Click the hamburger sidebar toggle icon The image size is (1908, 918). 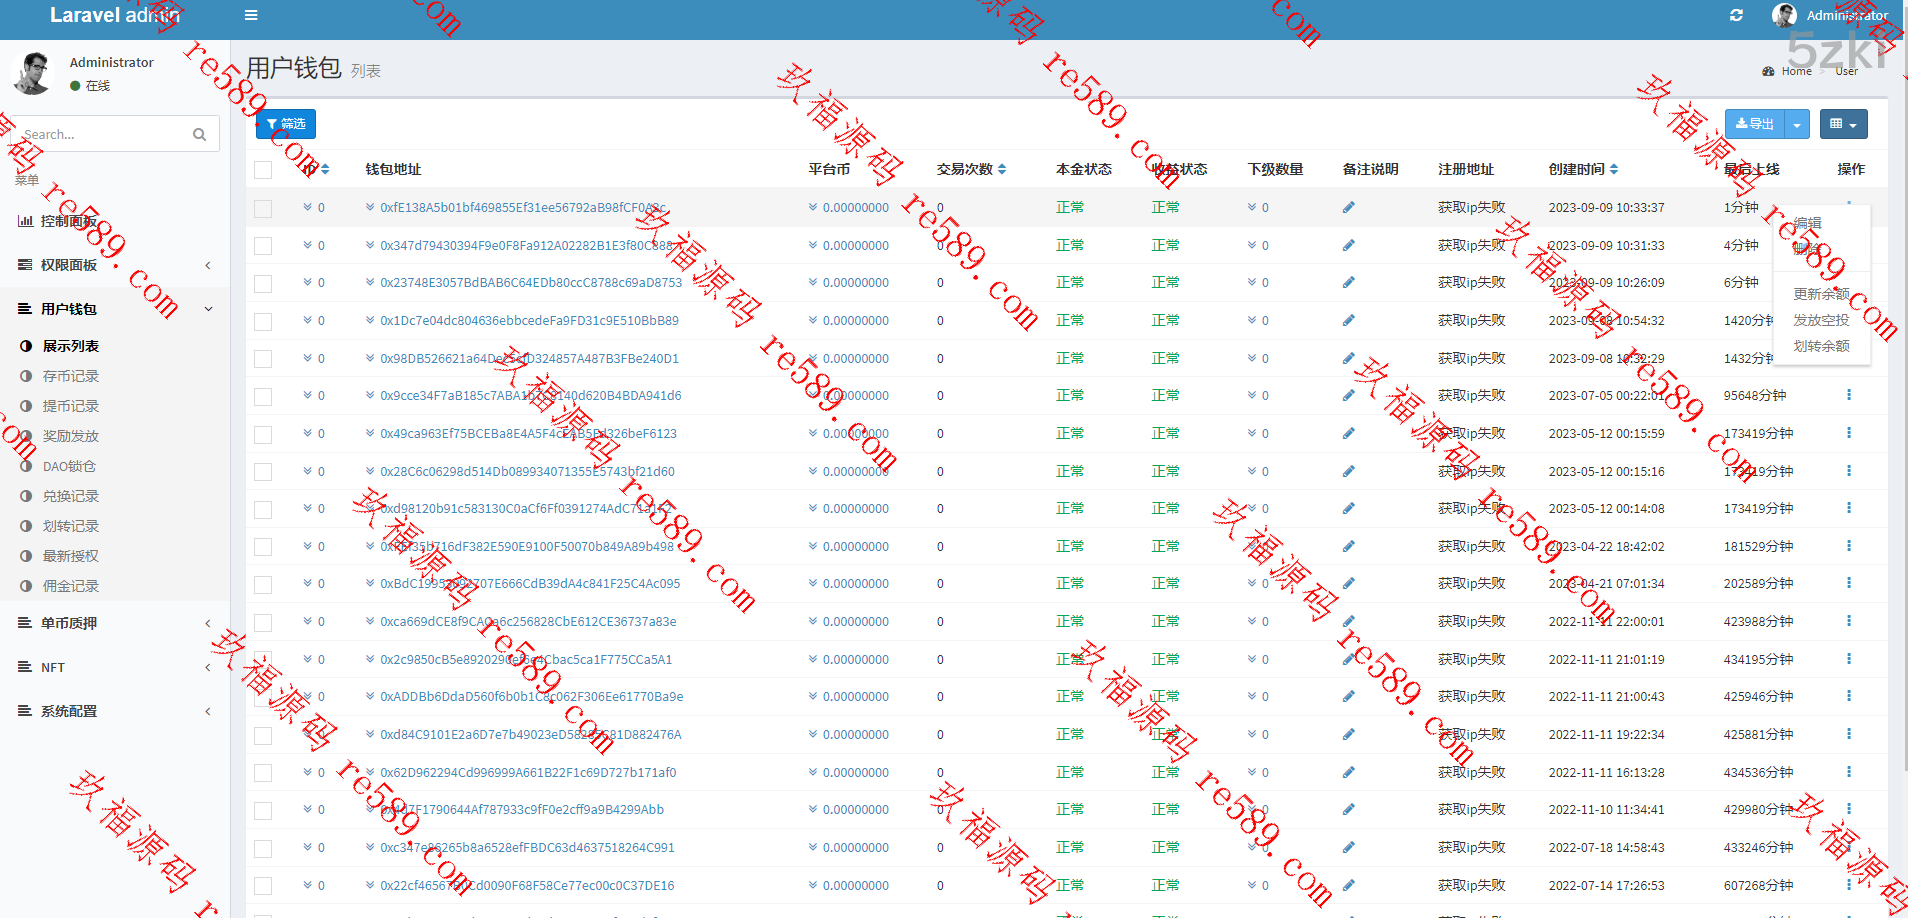pos(251,15)
